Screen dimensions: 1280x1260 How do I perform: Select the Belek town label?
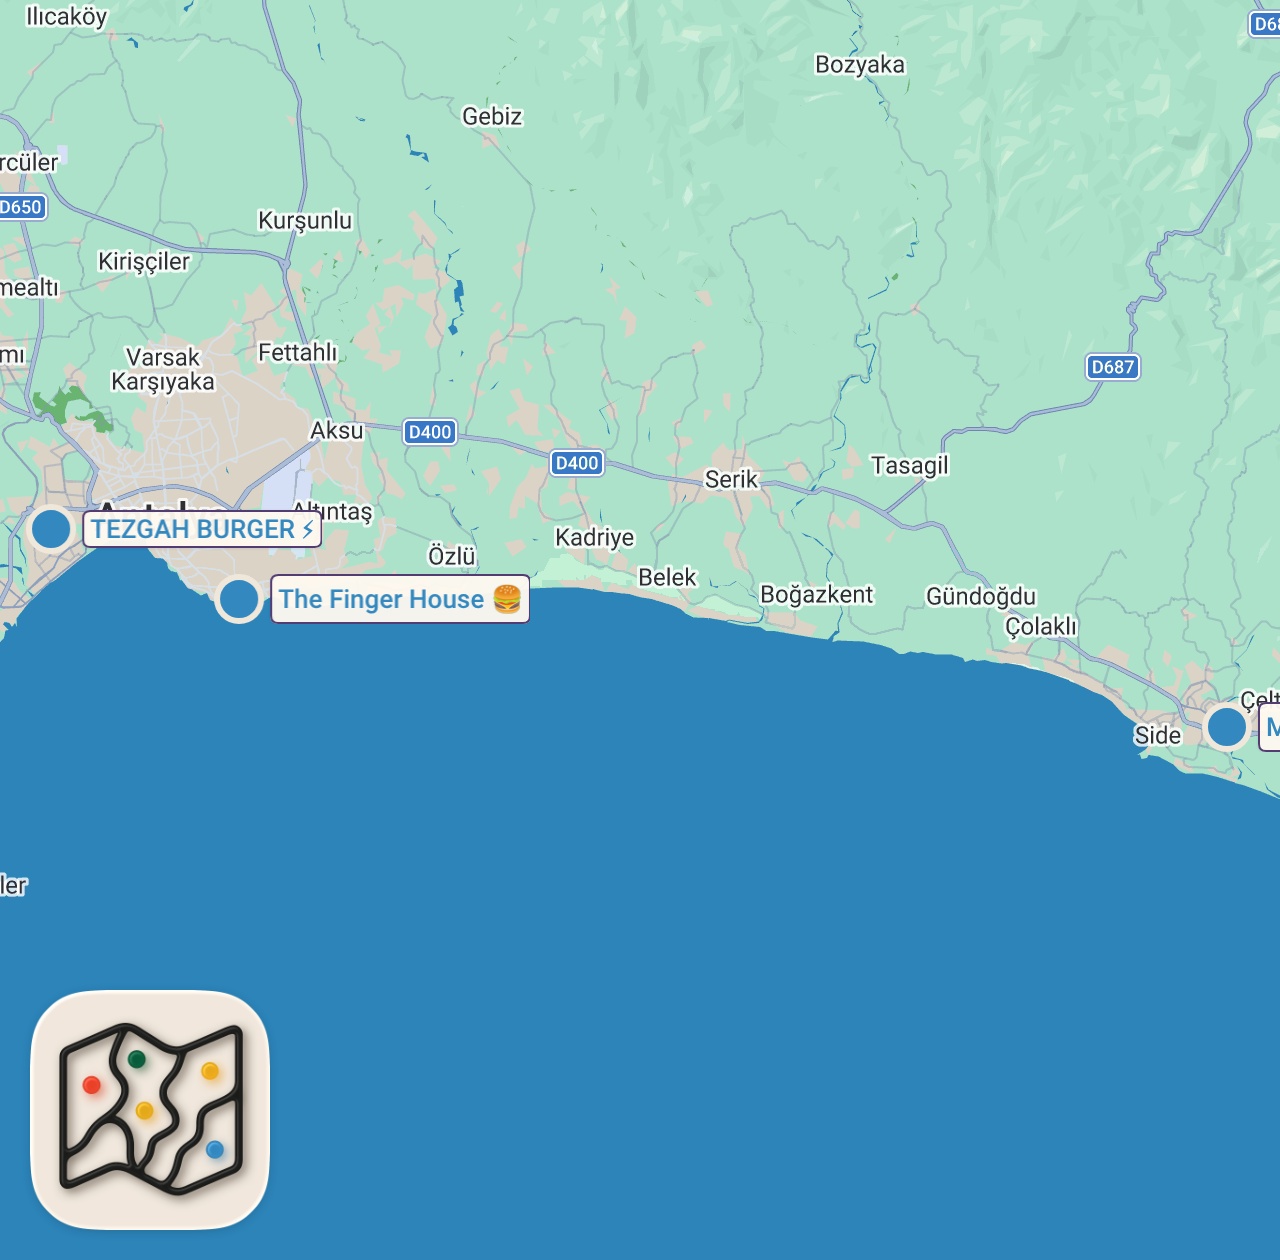tap(667, 578)
